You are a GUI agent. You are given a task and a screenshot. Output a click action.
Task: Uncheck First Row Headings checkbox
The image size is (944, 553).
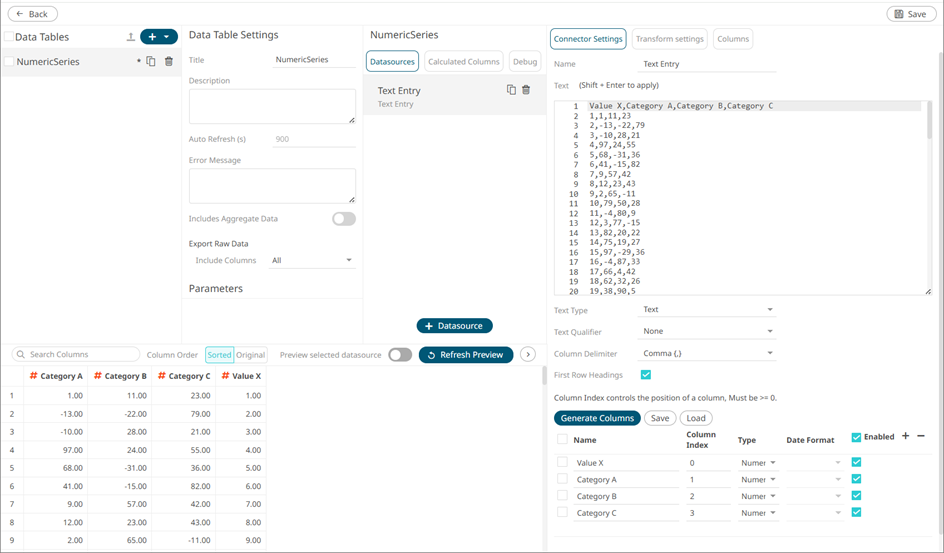[646, 375]
